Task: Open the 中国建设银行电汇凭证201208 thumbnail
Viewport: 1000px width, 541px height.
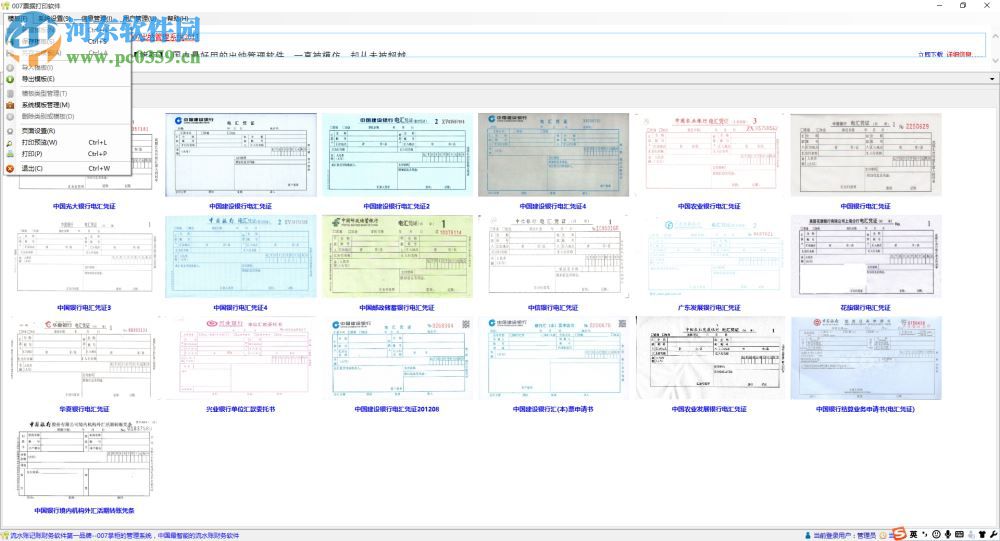Action: (x=397, y=358)
